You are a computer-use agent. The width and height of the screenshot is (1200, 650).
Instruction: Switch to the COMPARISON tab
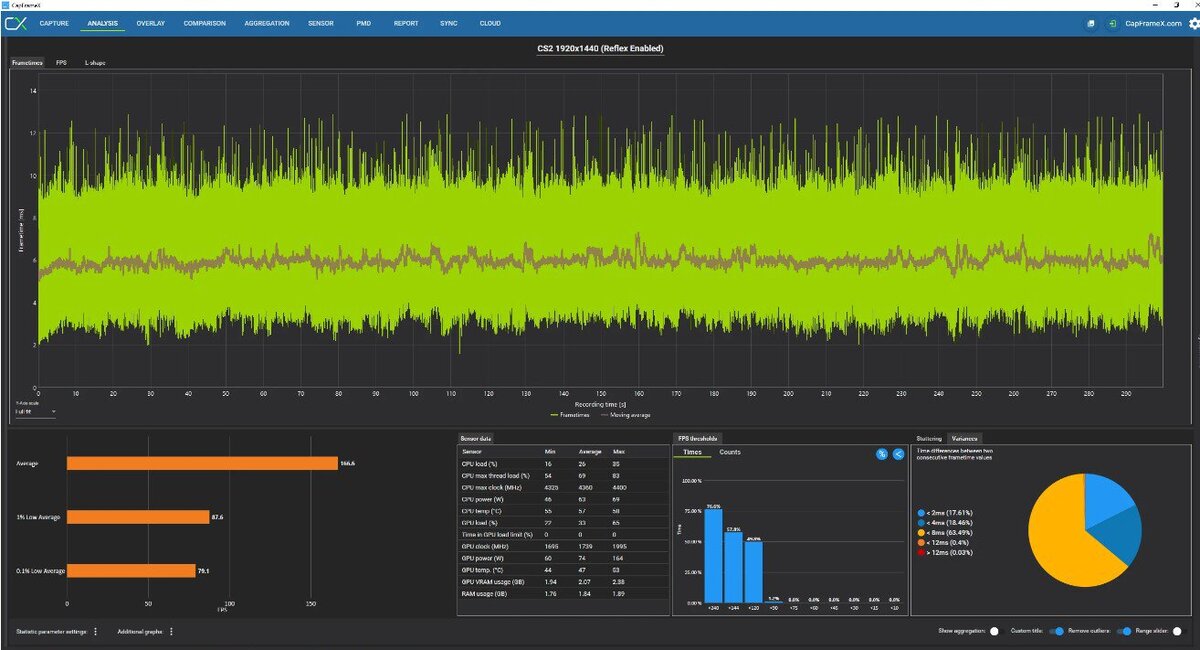click(x=205, y=23)
